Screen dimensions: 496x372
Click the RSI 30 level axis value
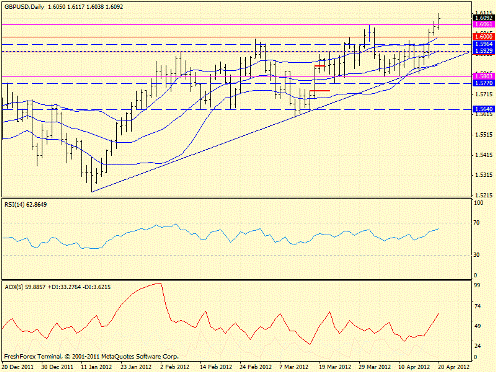point(477,255)
